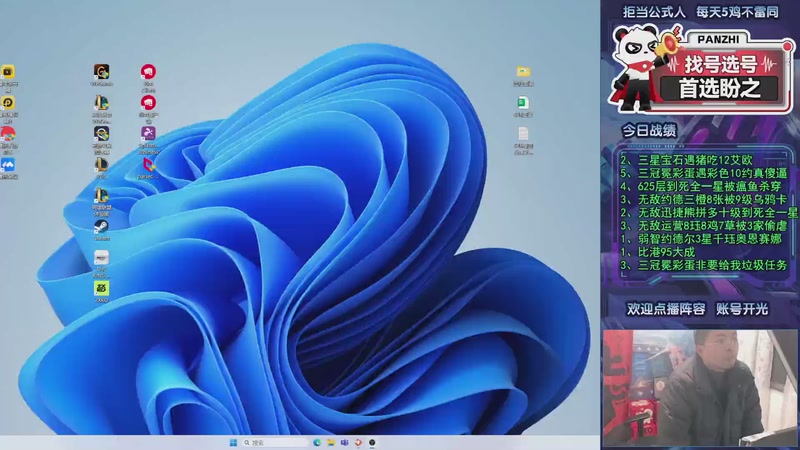Open the lime green square desktop icon

(x=101, y=288)
